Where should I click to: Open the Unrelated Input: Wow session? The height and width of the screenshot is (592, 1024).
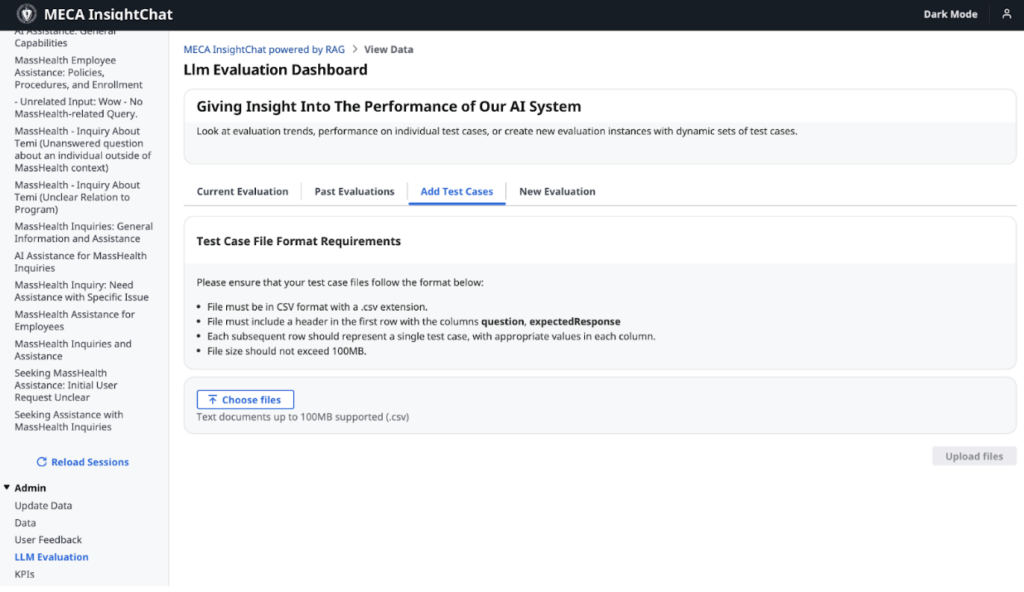click(78, 108)
